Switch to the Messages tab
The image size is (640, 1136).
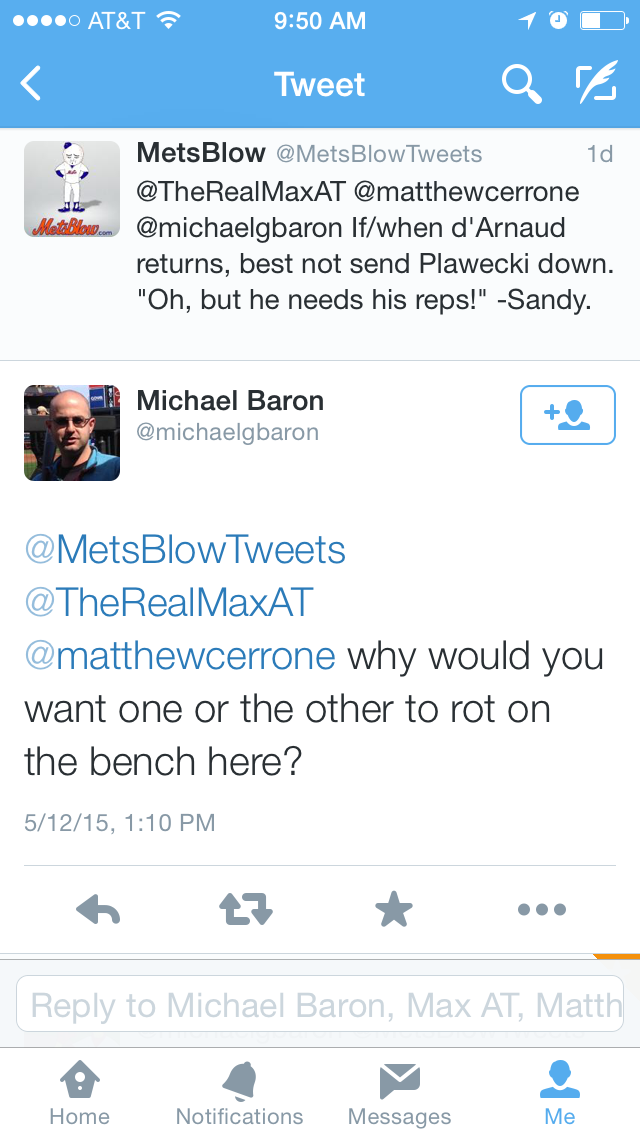coord(399,1094)
